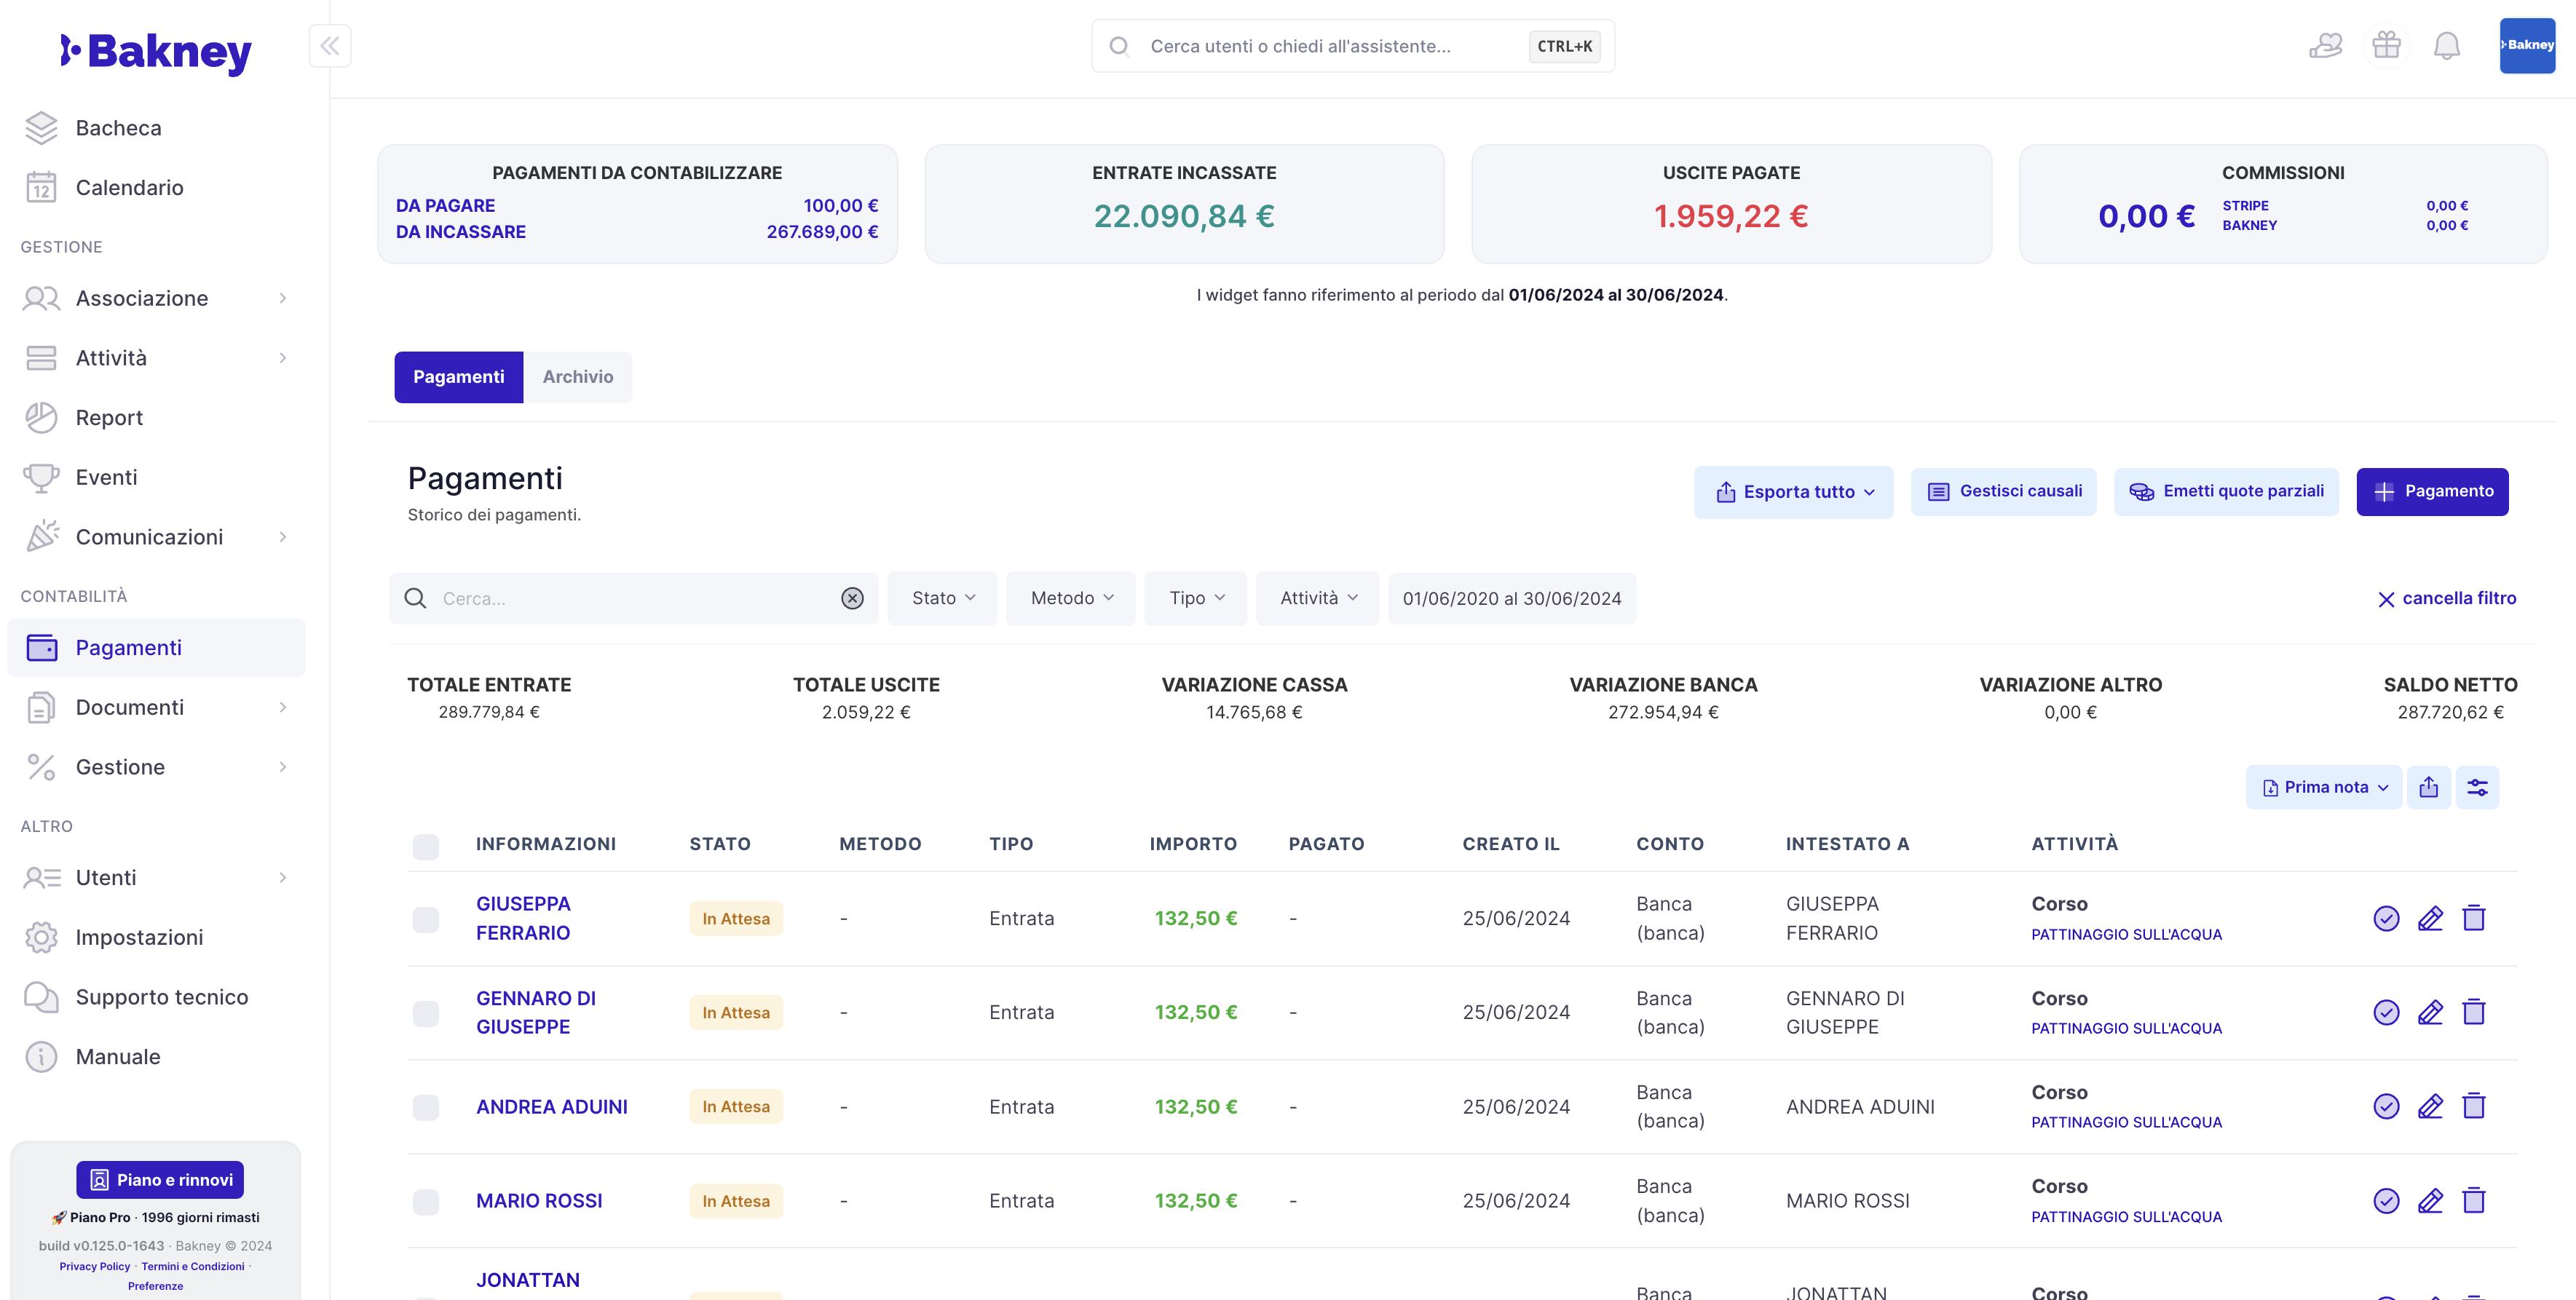Screen dimensions: 2576x1300
Task: Check the Andrea Aduini row checkbox
Action: [426, 1107]
